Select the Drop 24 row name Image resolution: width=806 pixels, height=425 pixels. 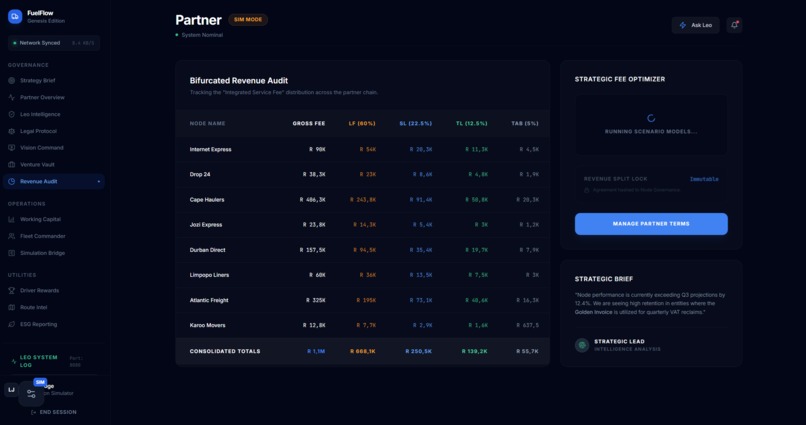point(200,174)
